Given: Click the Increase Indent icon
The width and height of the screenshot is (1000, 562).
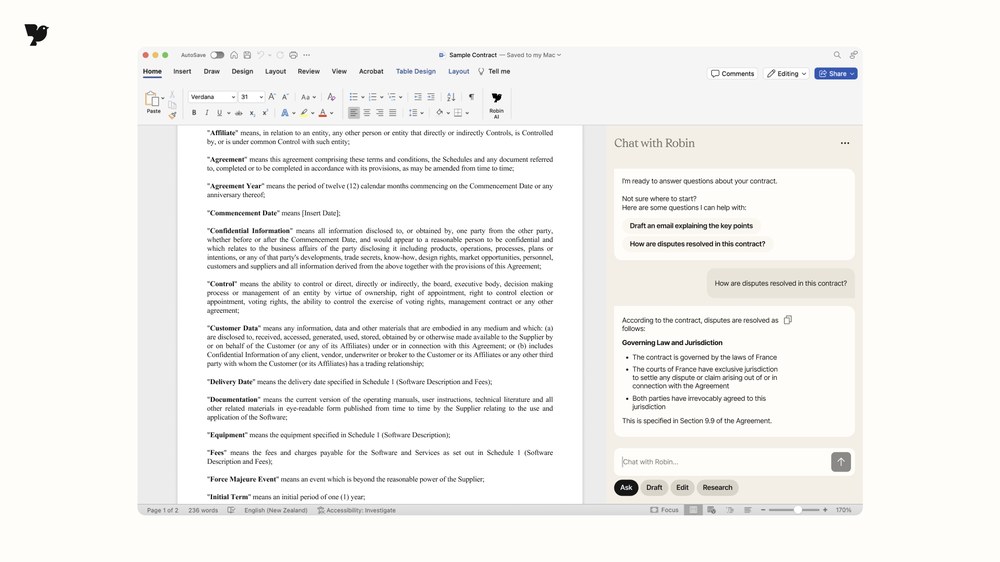Looking at the screenshot, I should (x=431, y=97).
